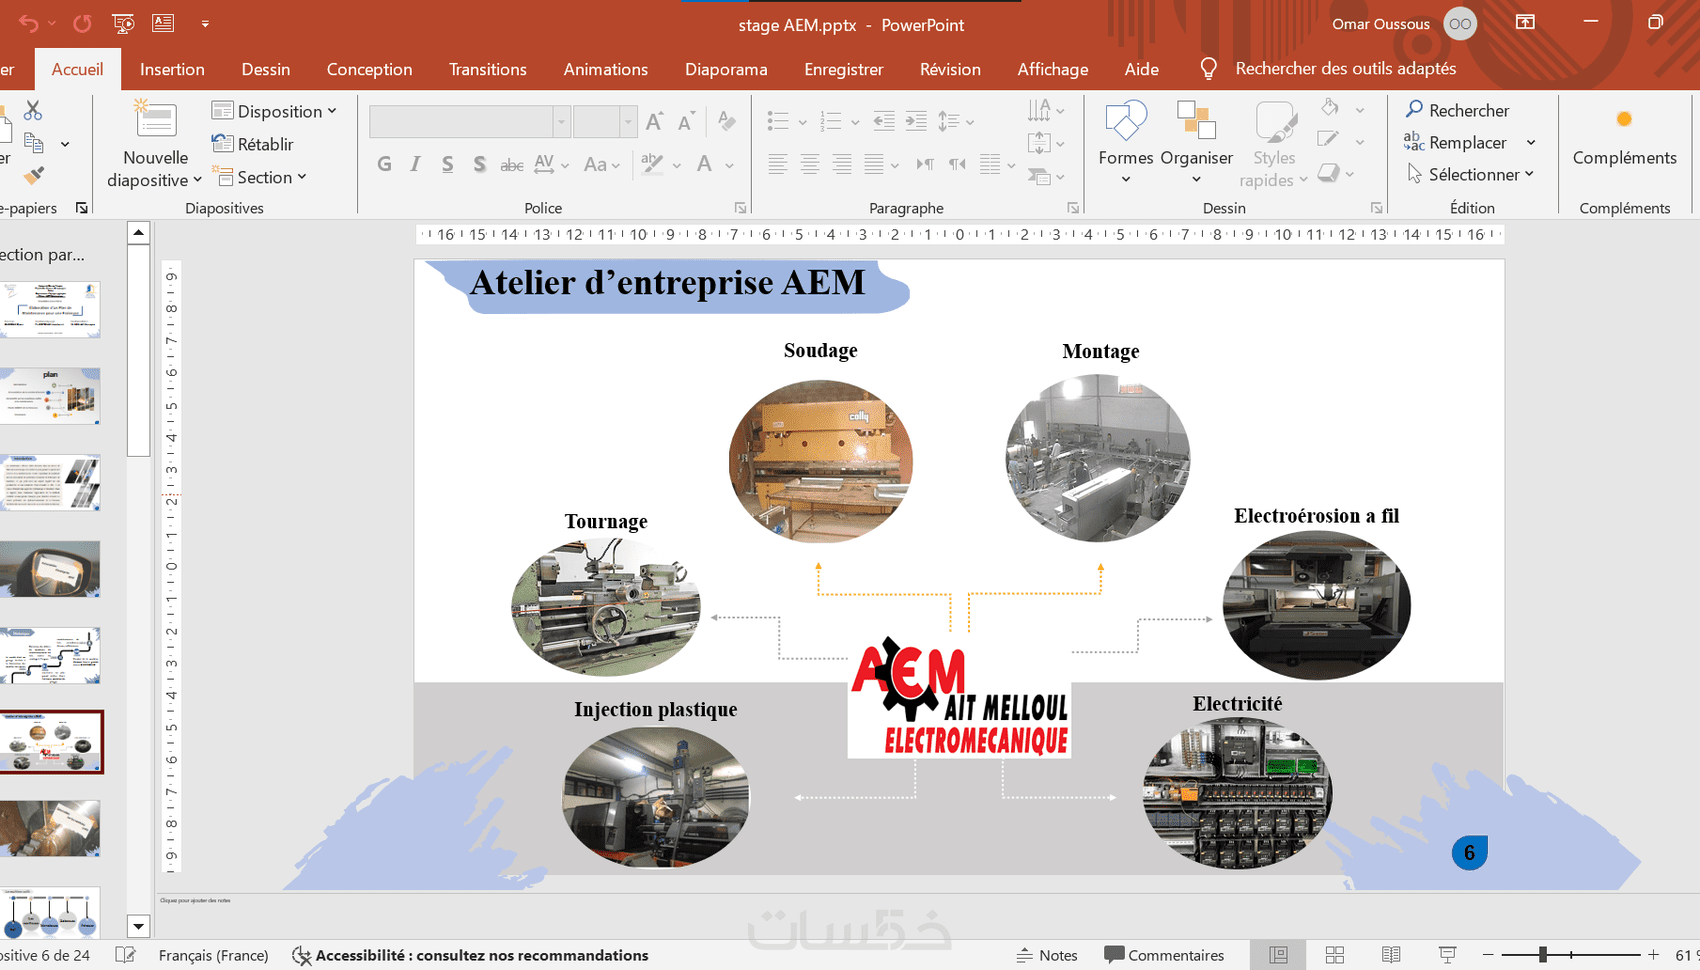
Task: Go to the Transitions tab
Action: (x=487, y=69)
